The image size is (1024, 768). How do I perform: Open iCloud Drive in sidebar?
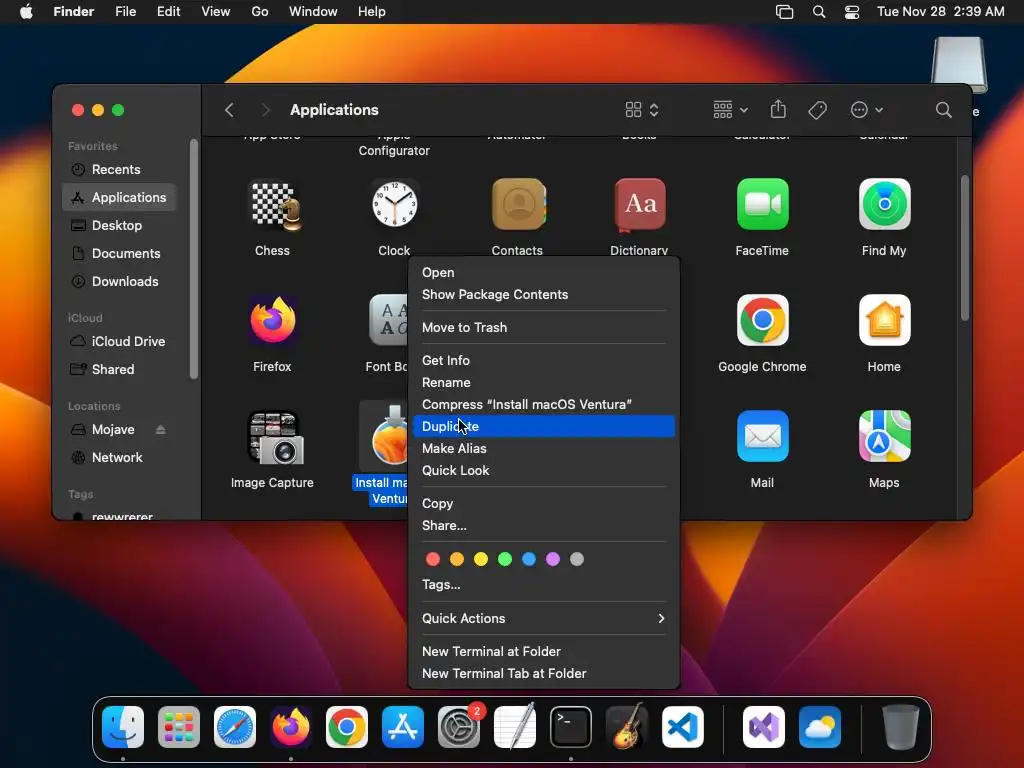pos(119,342)
